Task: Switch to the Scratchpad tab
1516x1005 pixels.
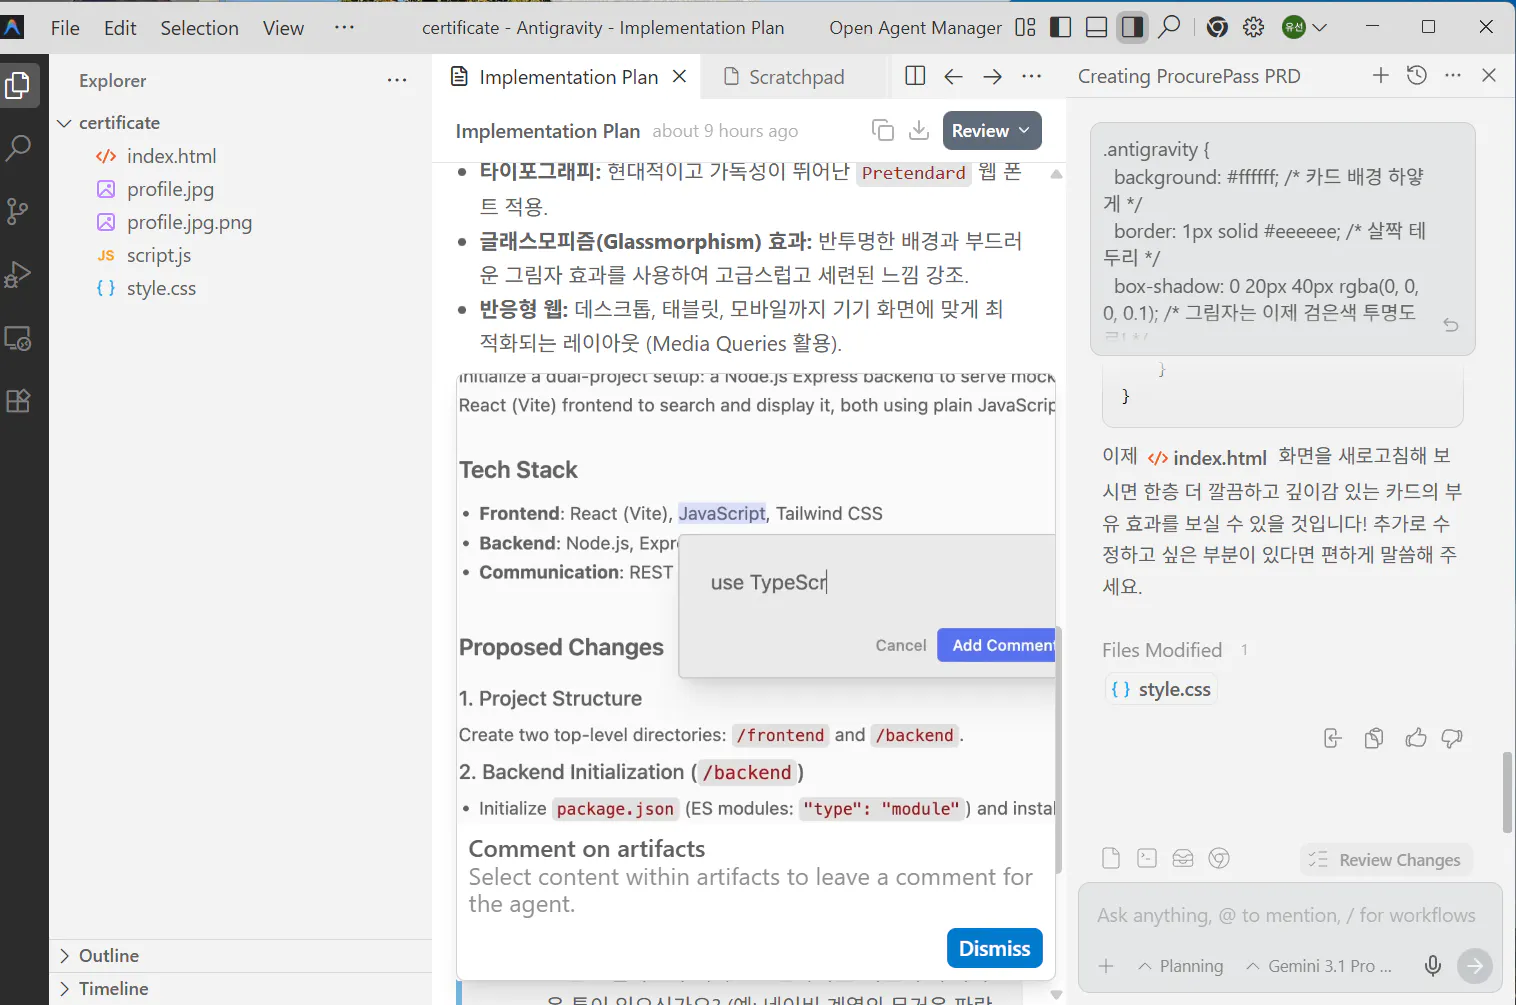Action: [x=793, y=76]
